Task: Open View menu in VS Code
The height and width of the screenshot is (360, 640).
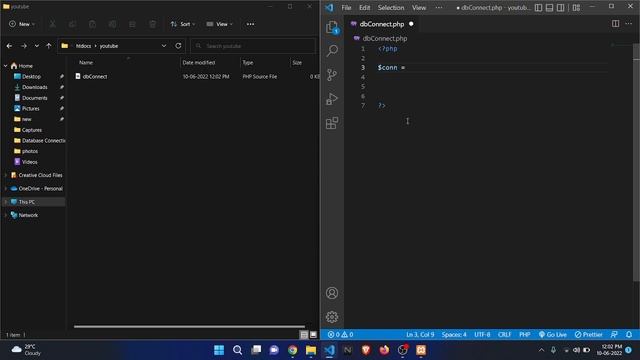Action: 419,7
